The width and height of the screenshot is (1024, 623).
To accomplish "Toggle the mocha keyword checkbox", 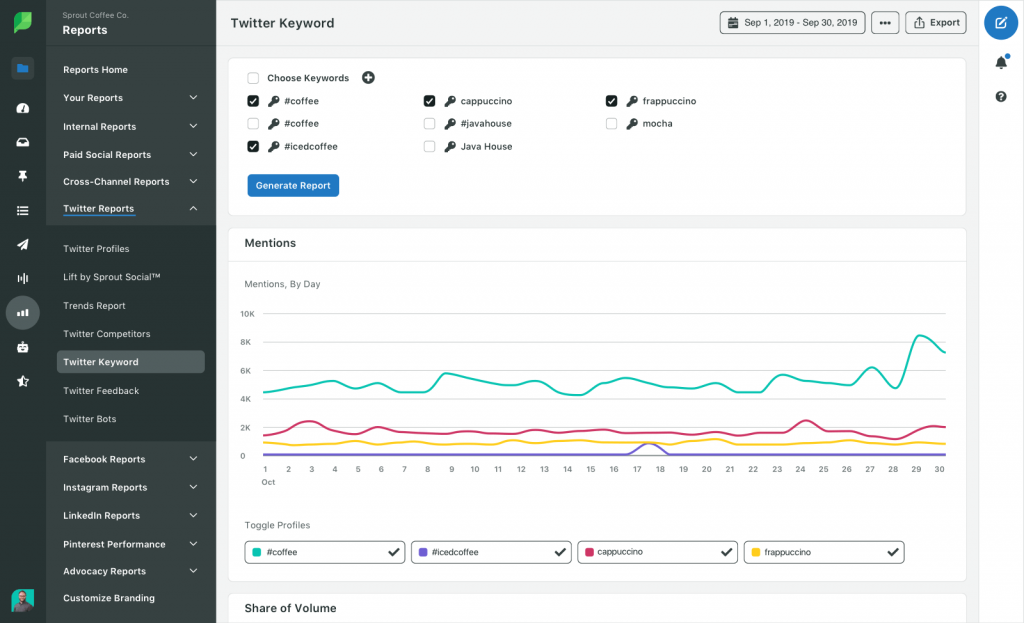I will (x=611, y=123).
